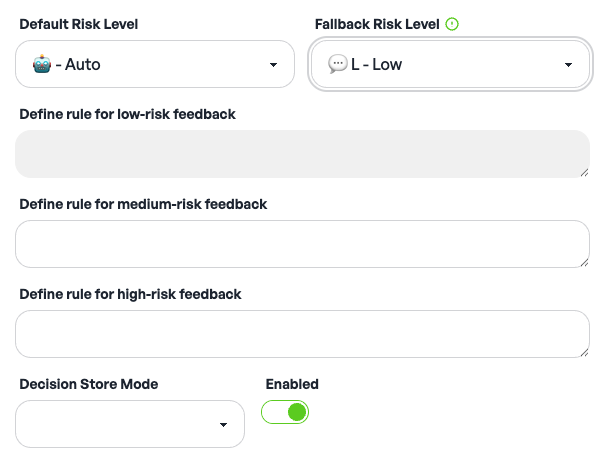The width and height of the screenshot is (602, 463).
Task: Click the 'Enabled' label text
Action: (x=292, y=384)
